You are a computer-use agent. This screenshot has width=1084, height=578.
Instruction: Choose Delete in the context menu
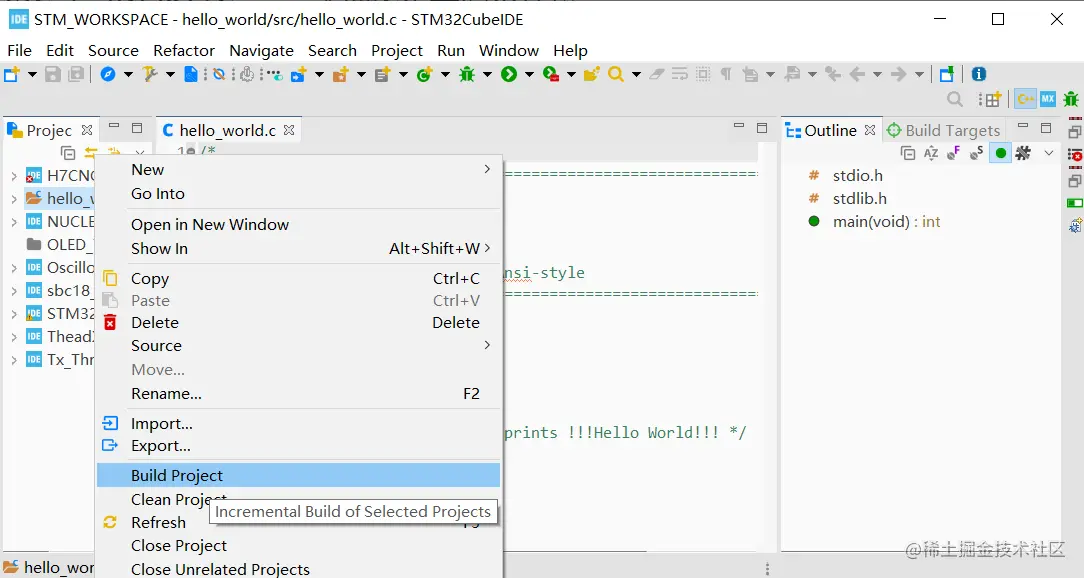click(298, 322)
